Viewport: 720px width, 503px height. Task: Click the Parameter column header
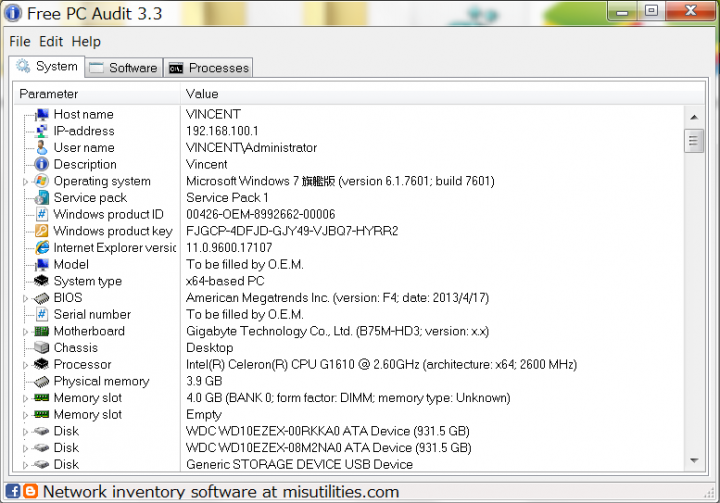[x=97, y=94]
